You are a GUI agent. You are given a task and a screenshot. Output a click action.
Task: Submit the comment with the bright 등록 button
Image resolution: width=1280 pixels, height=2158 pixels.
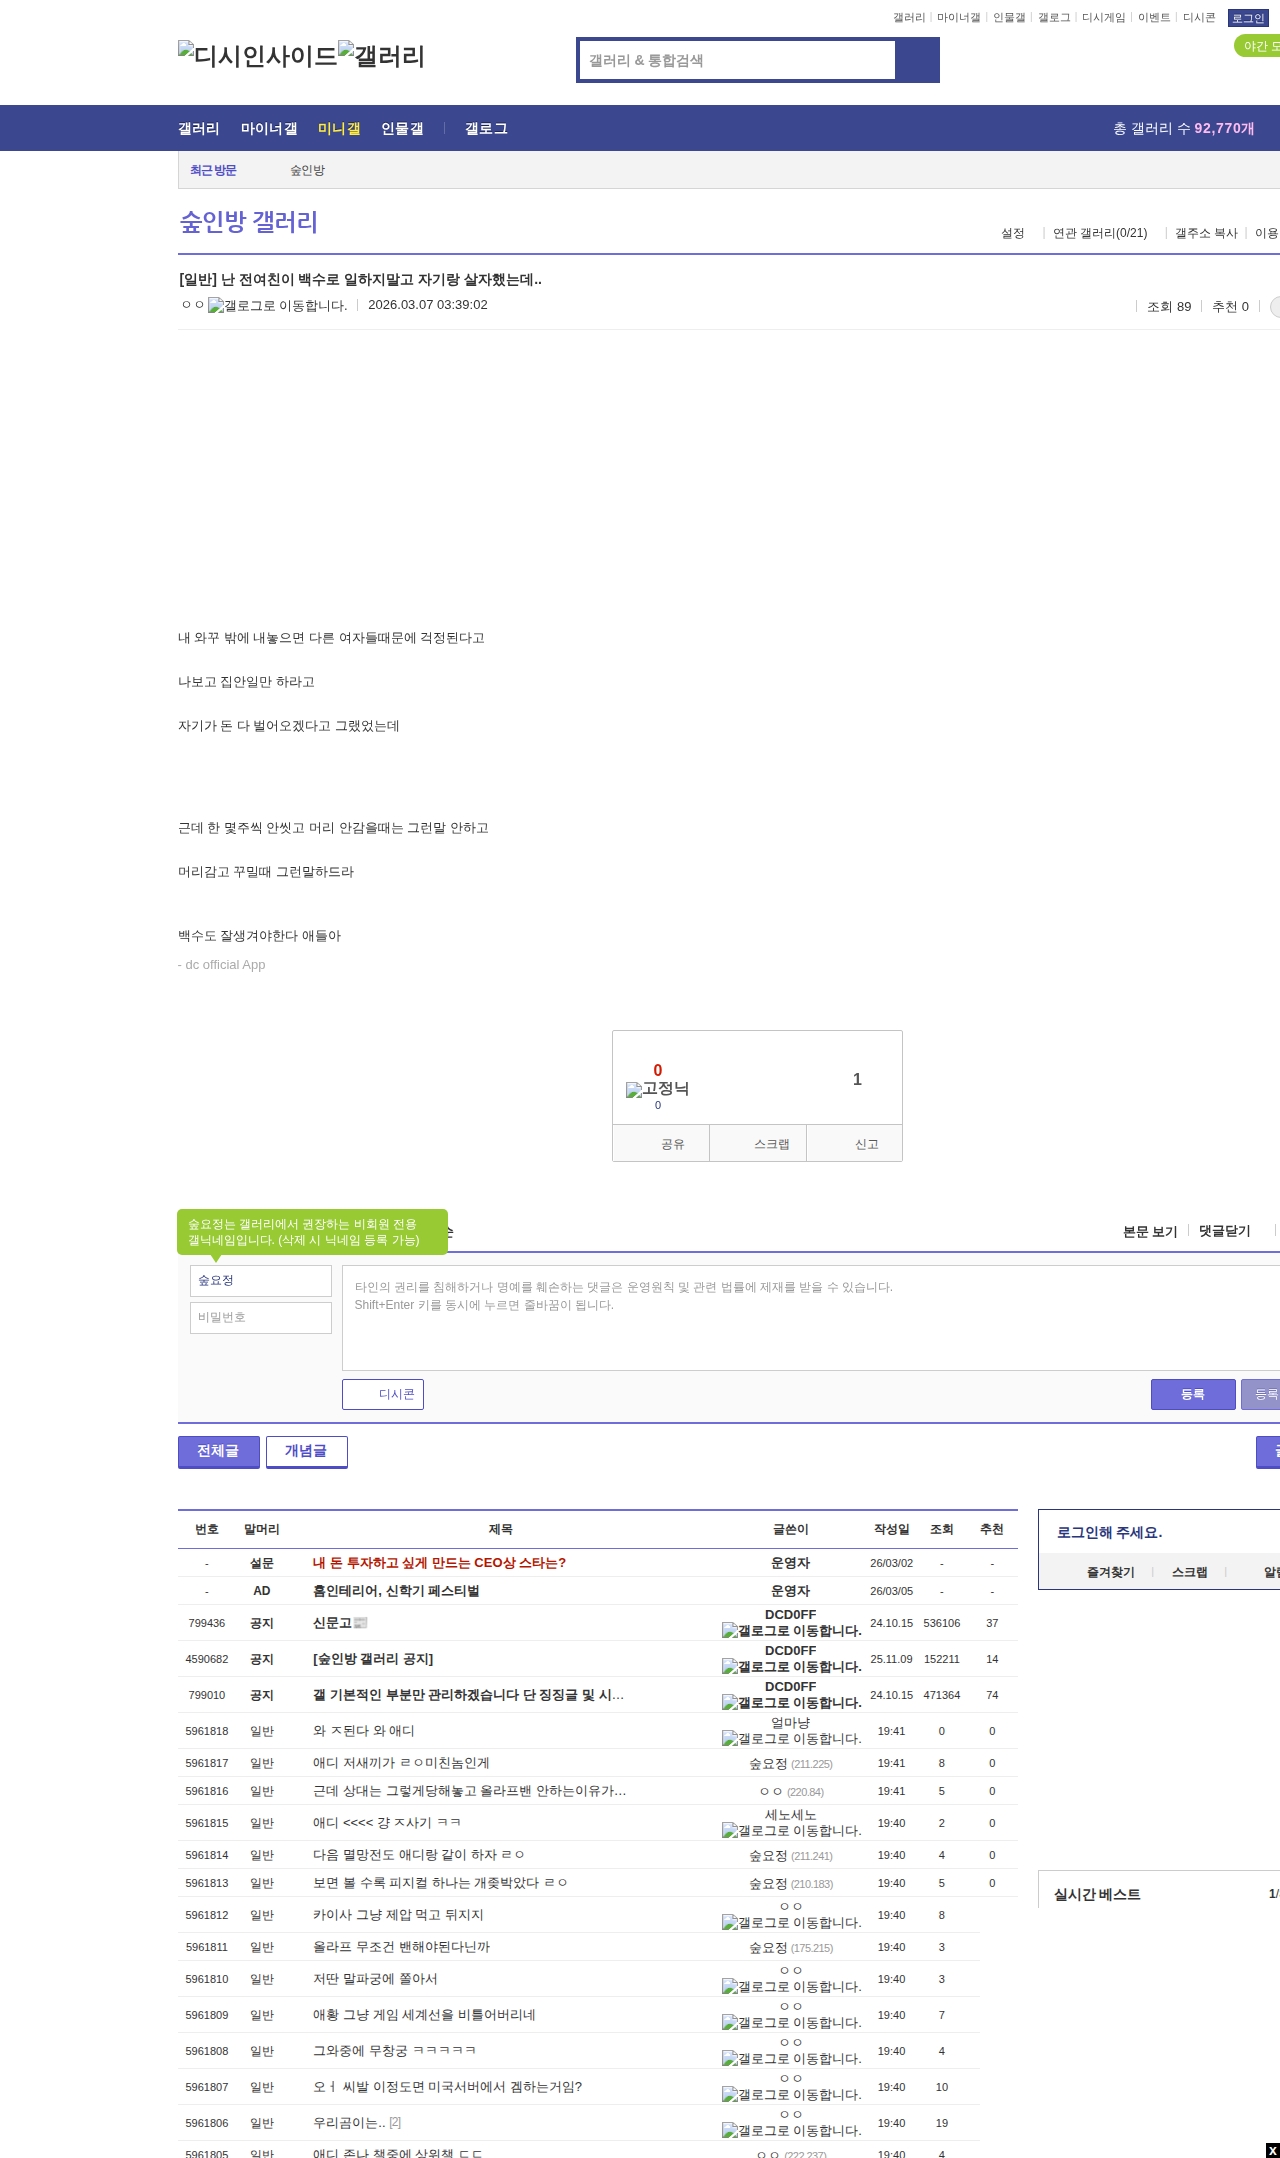click(x=1193, y=1395)
